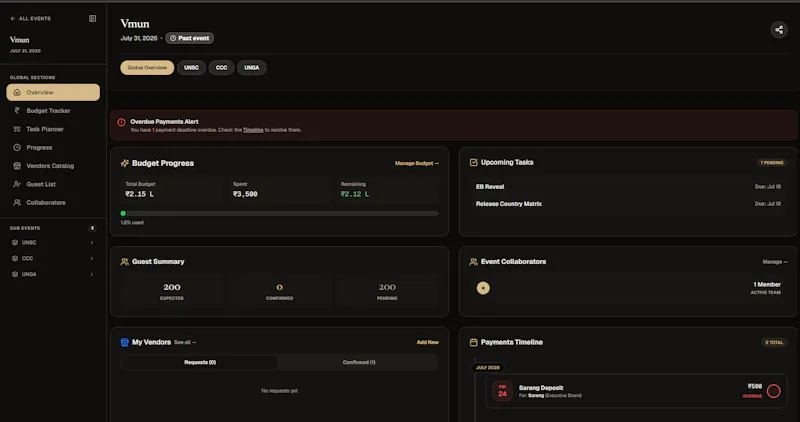The height and width of the screenshot is (422, 800).
Task: Click the overdue alert warning icon
Action: point(121,122)
